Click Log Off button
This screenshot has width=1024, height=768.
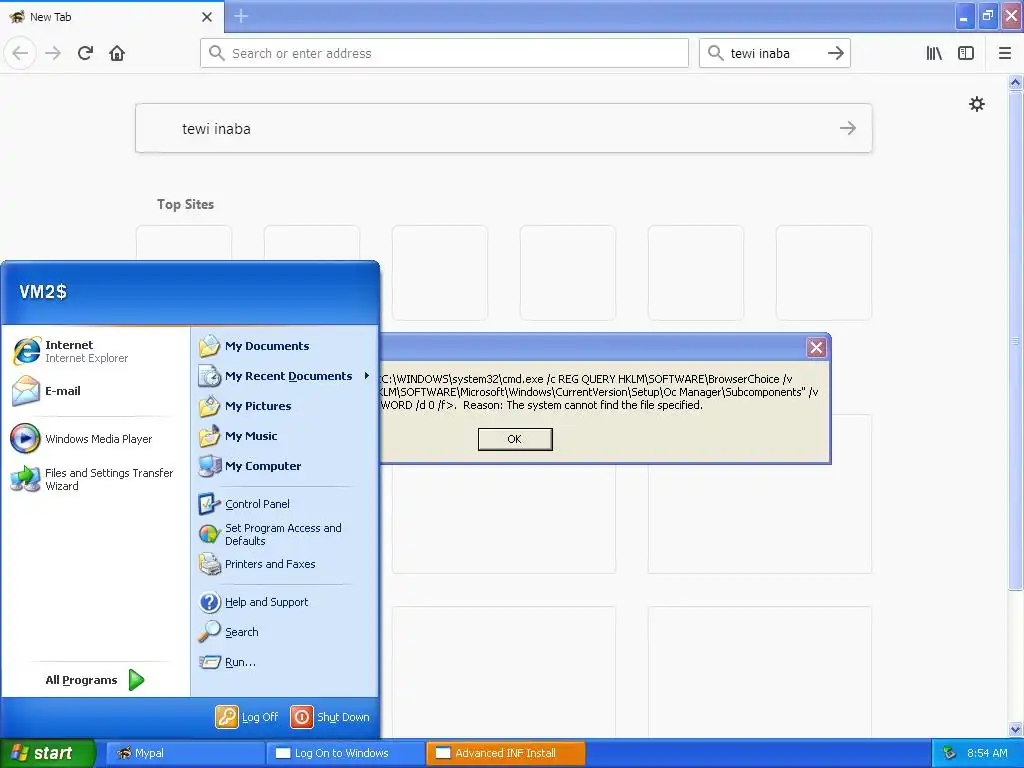[x=248, y=717]
